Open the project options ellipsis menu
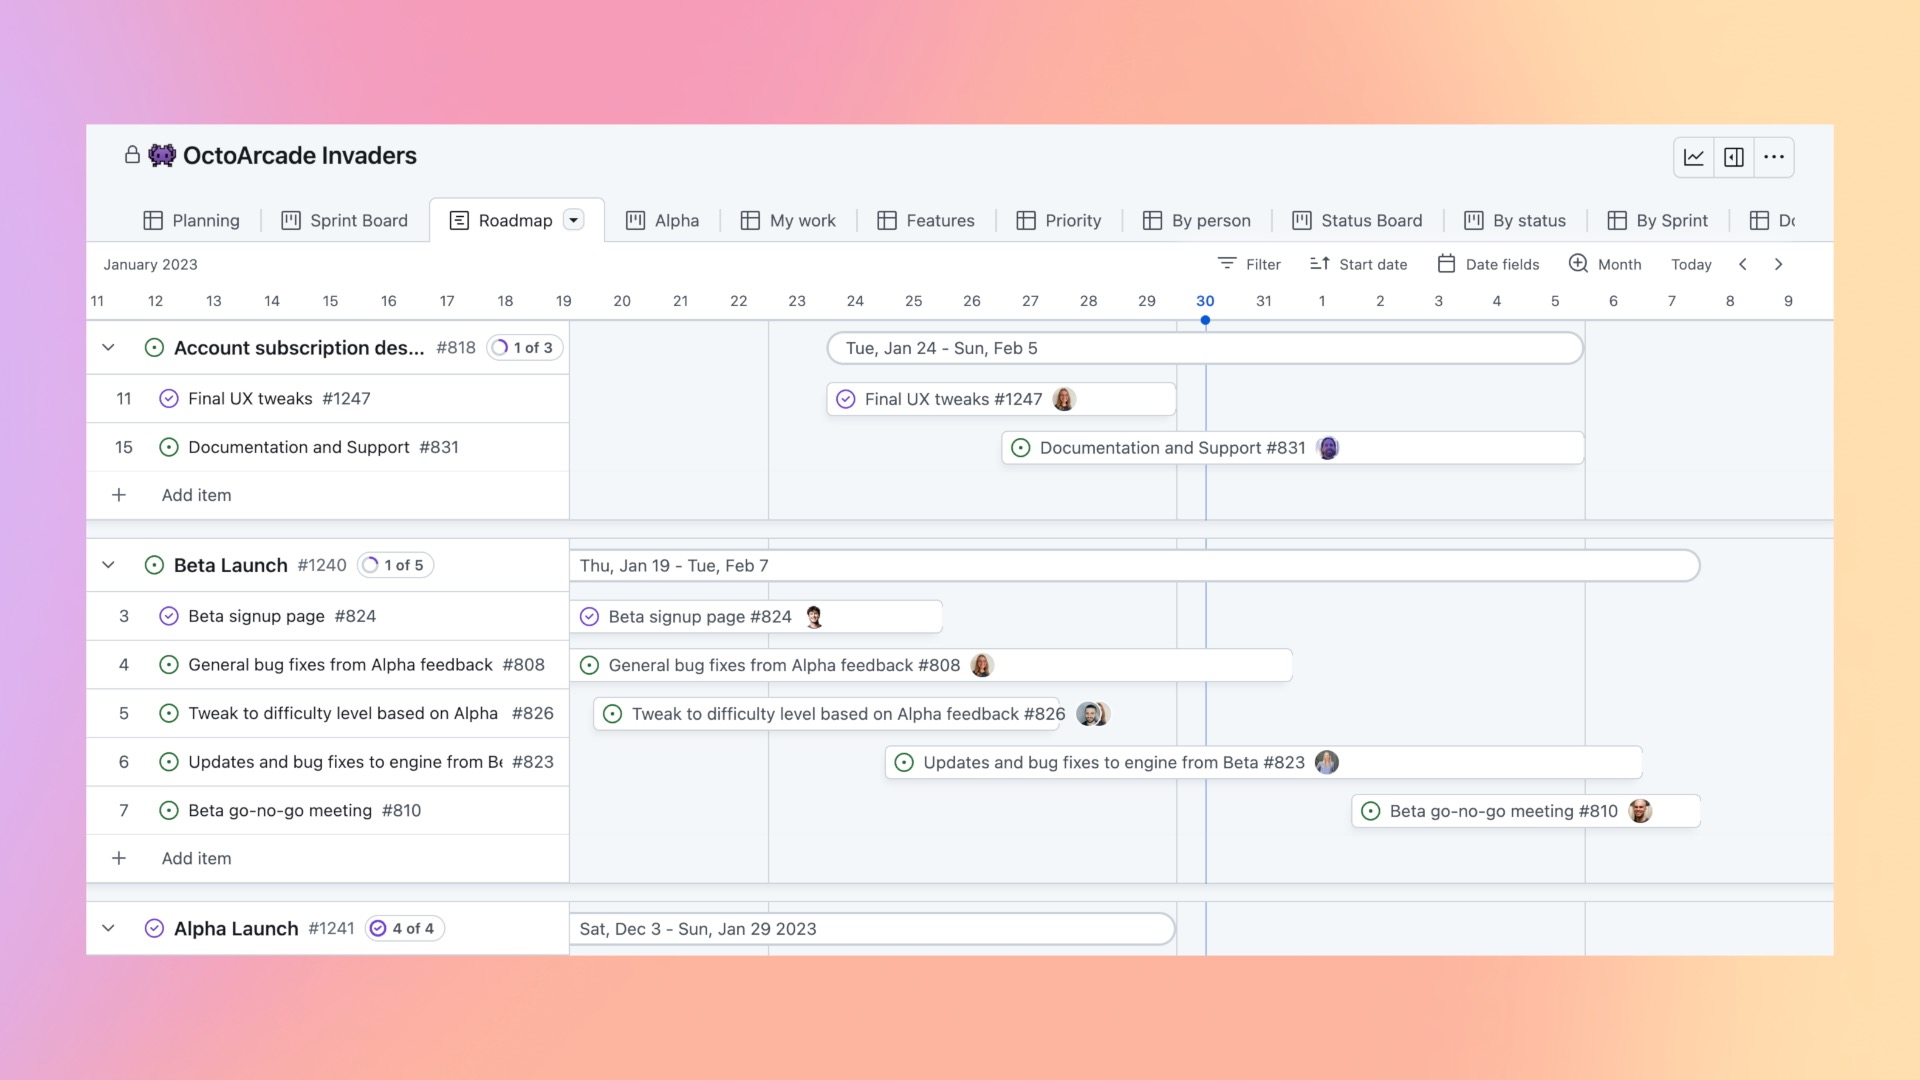 pyautogui.click(x=1775, y=157)
